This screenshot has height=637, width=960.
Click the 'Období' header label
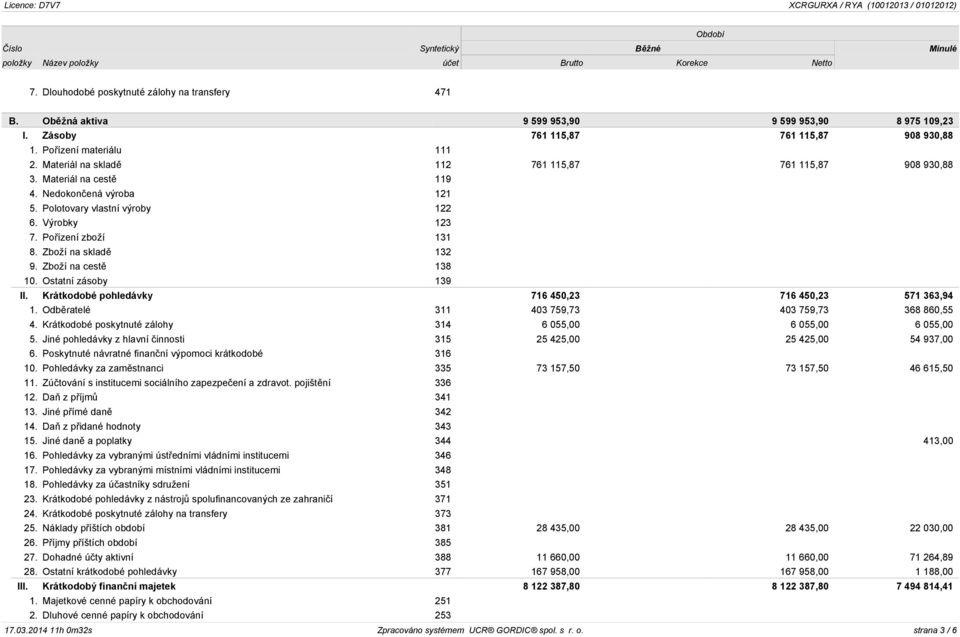(710, 34)
